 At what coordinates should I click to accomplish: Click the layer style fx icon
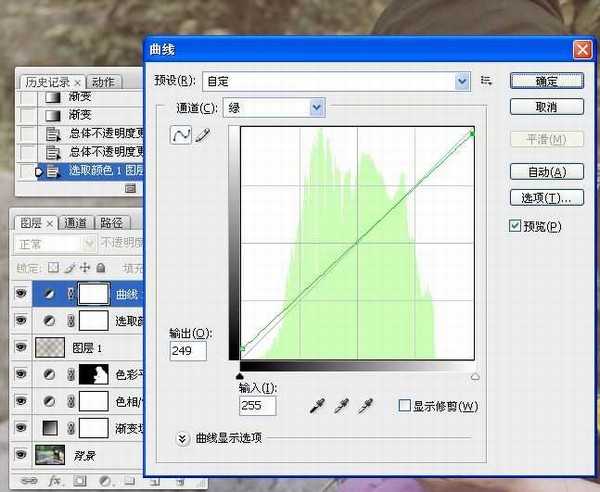click(55, 482)
